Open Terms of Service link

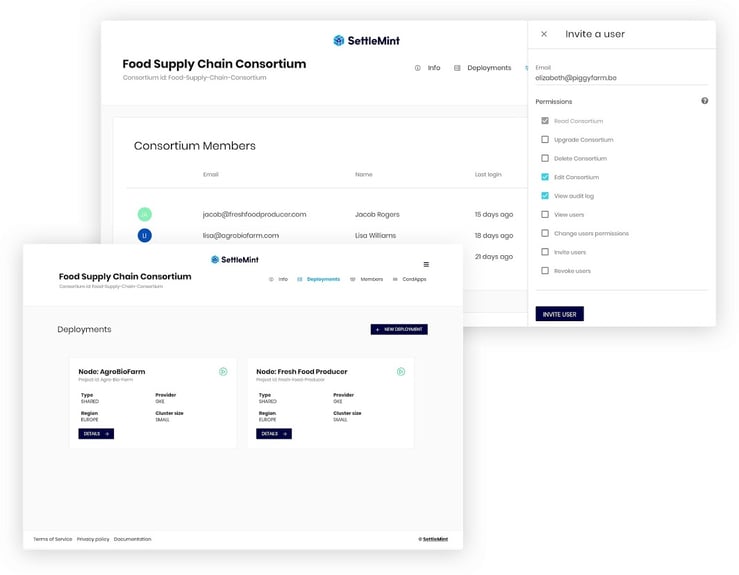(52, 539)
